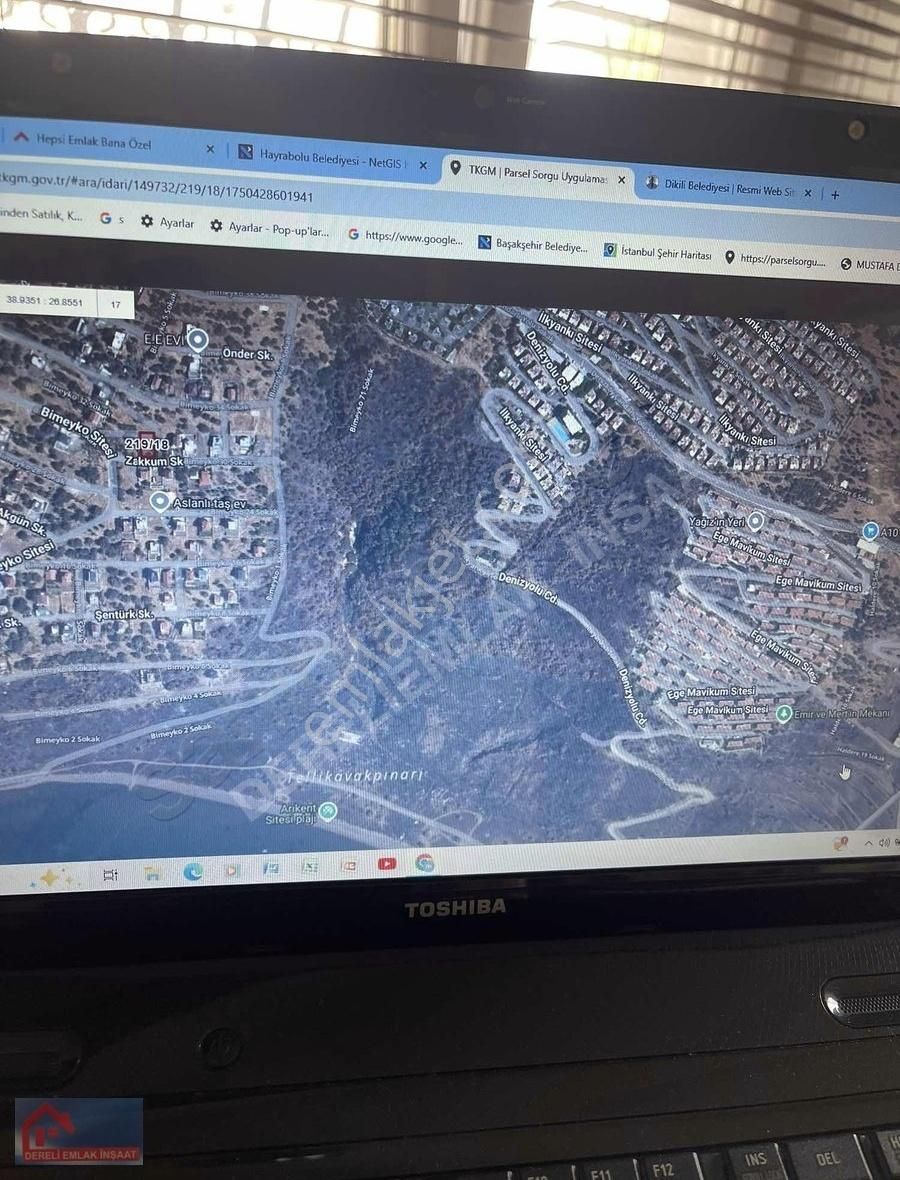The height and width of the screenshot is (1180, 900).
Task: Switch to the Hayrabolu Belediyesi NetGIS tab
Action: 331,158
